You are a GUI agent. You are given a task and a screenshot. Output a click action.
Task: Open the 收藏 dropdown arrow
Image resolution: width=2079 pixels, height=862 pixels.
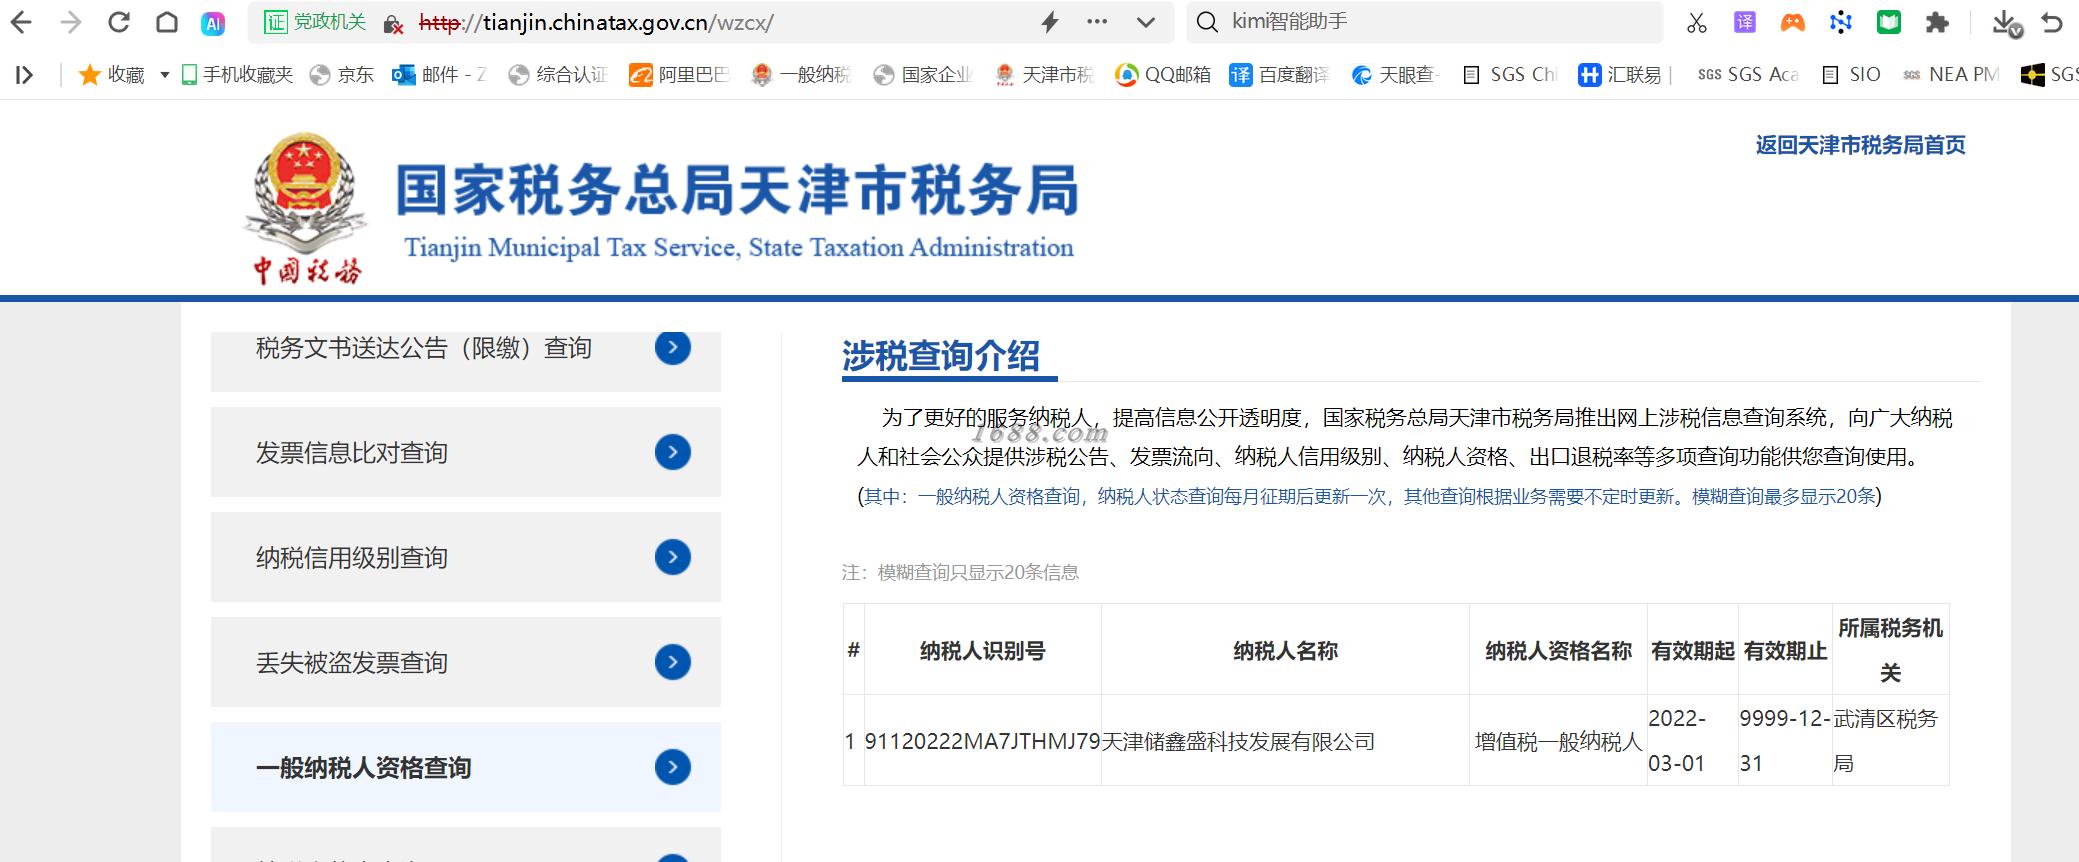point(164,75)
